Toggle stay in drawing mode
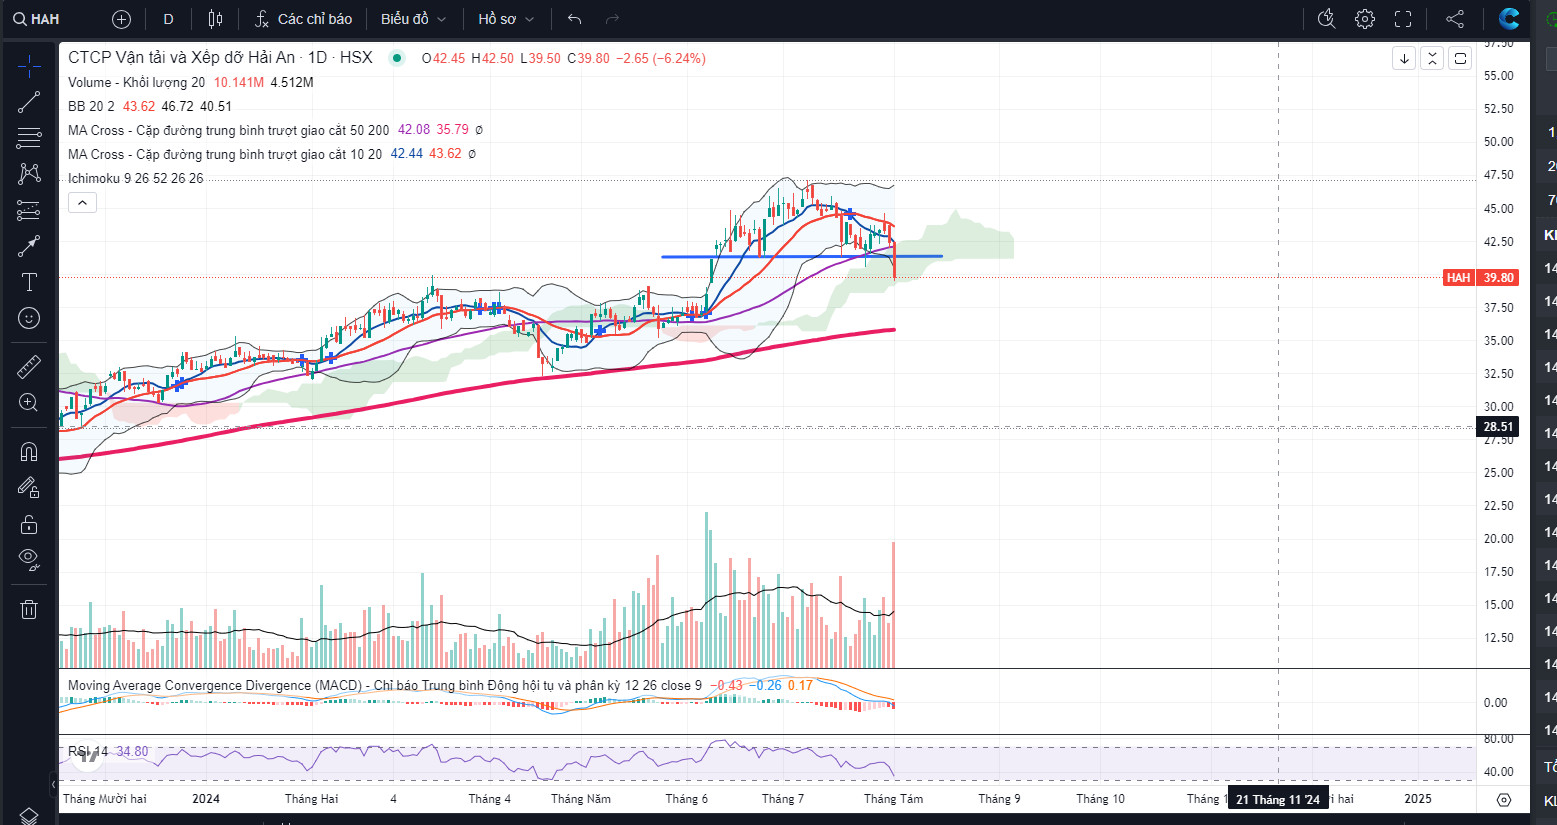This screenshot has height=825, width=1557. [x=29, y=487]
